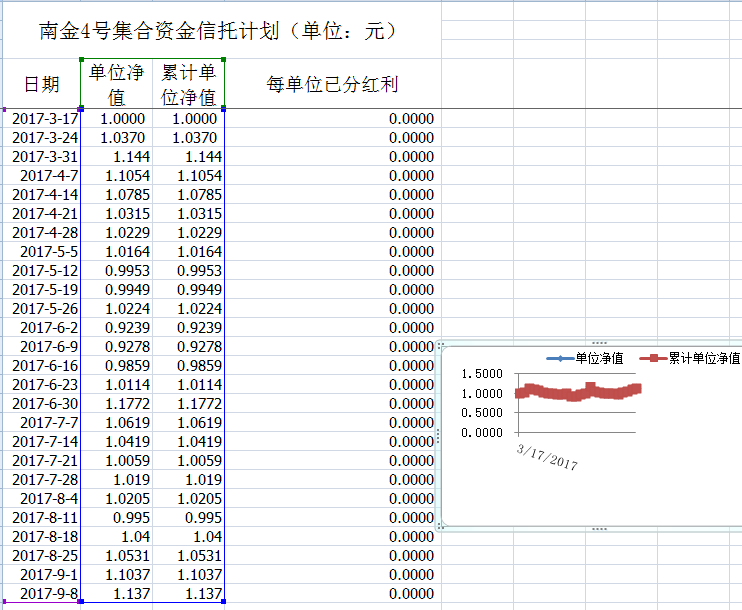Select the date cell 2017-3-17
Viewport: 742px width, 610px height.
tap(44, 119)
